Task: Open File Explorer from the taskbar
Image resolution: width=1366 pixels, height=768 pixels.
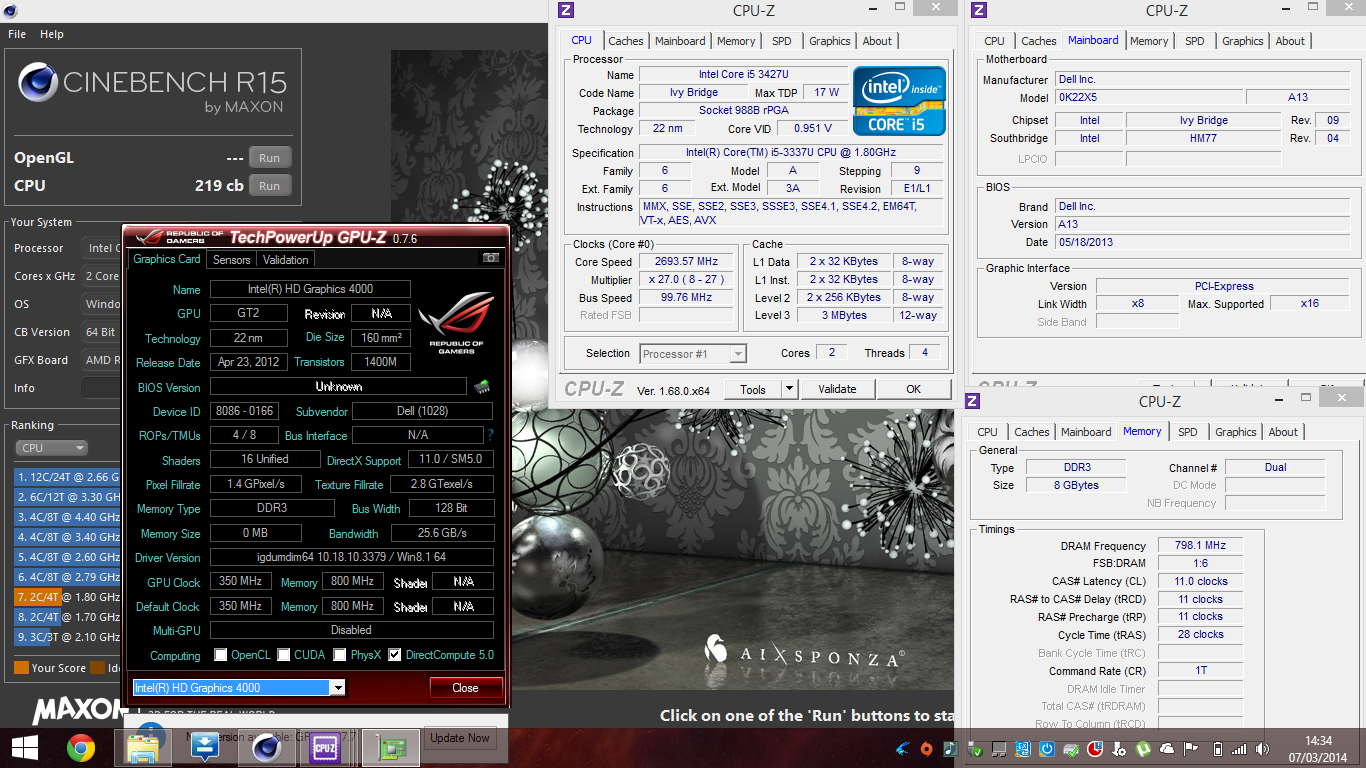Action: (x=142, y=747)
